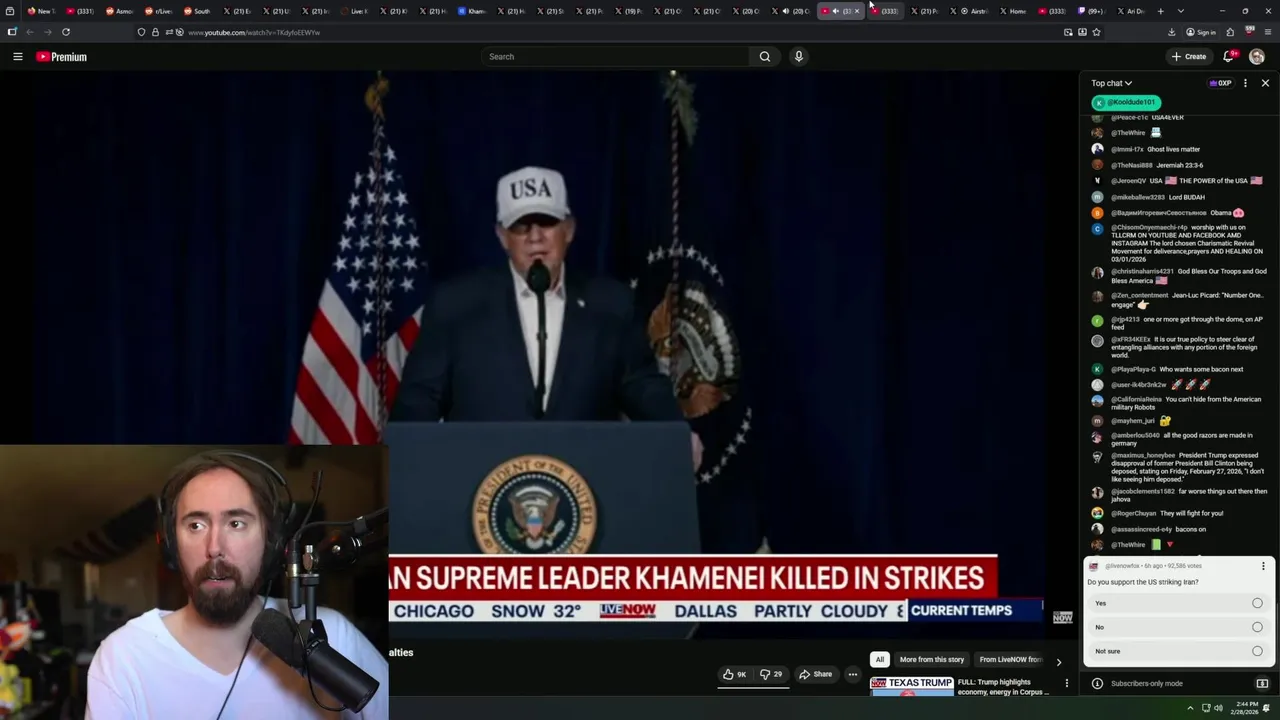Click the browser address bar URL

(254, 33)
